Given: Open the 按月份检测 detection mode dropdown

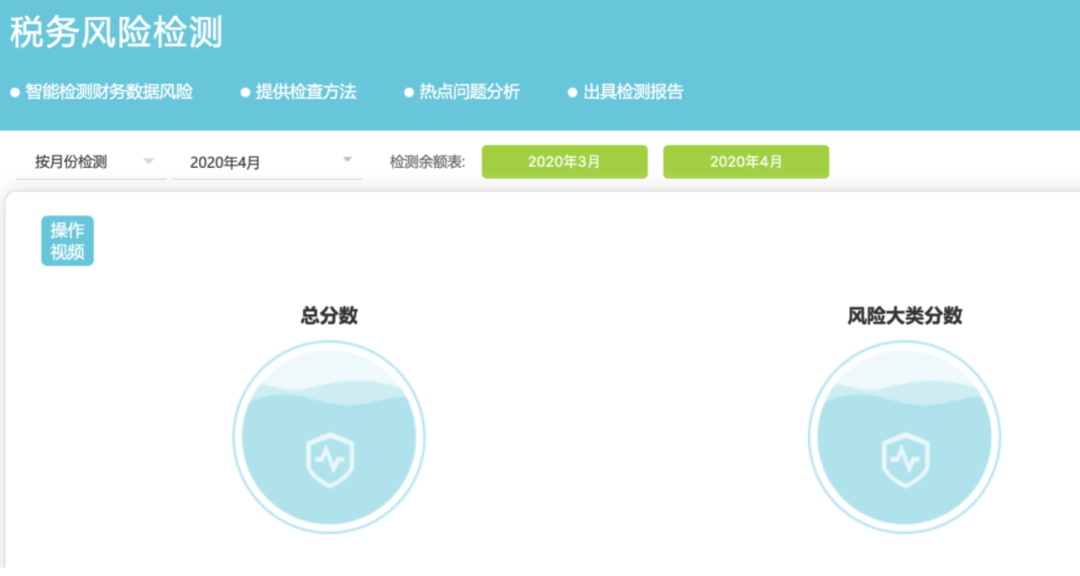Looking at the screenshot, I should [x=91, y=162].
